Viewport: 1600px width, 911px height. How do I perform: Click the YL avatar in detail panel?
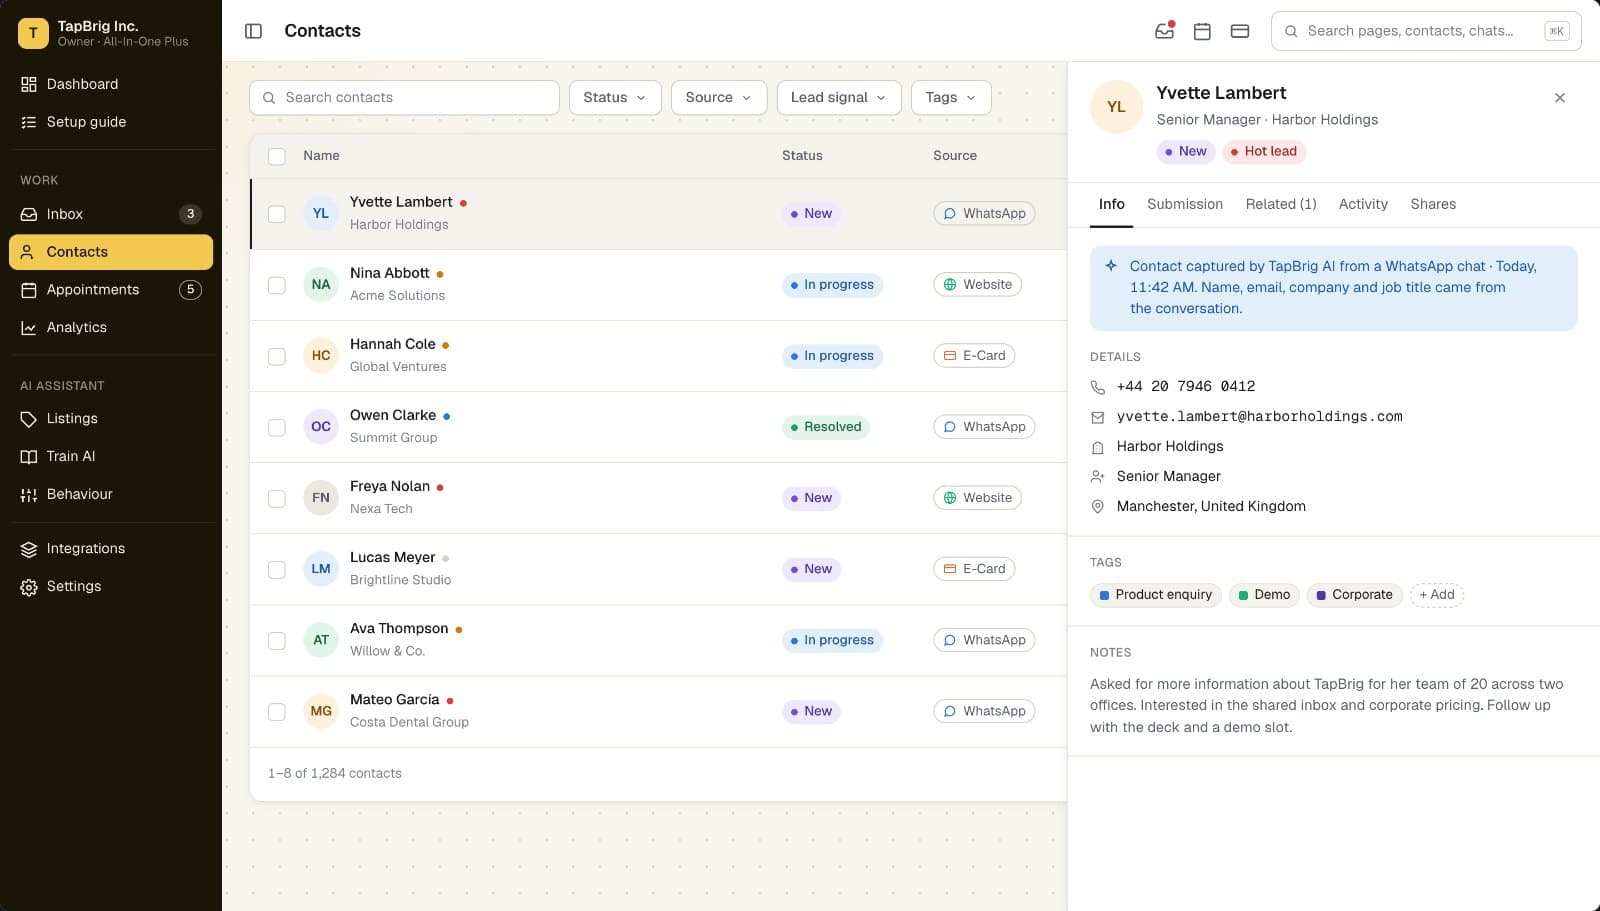(x=1116, y=107)
